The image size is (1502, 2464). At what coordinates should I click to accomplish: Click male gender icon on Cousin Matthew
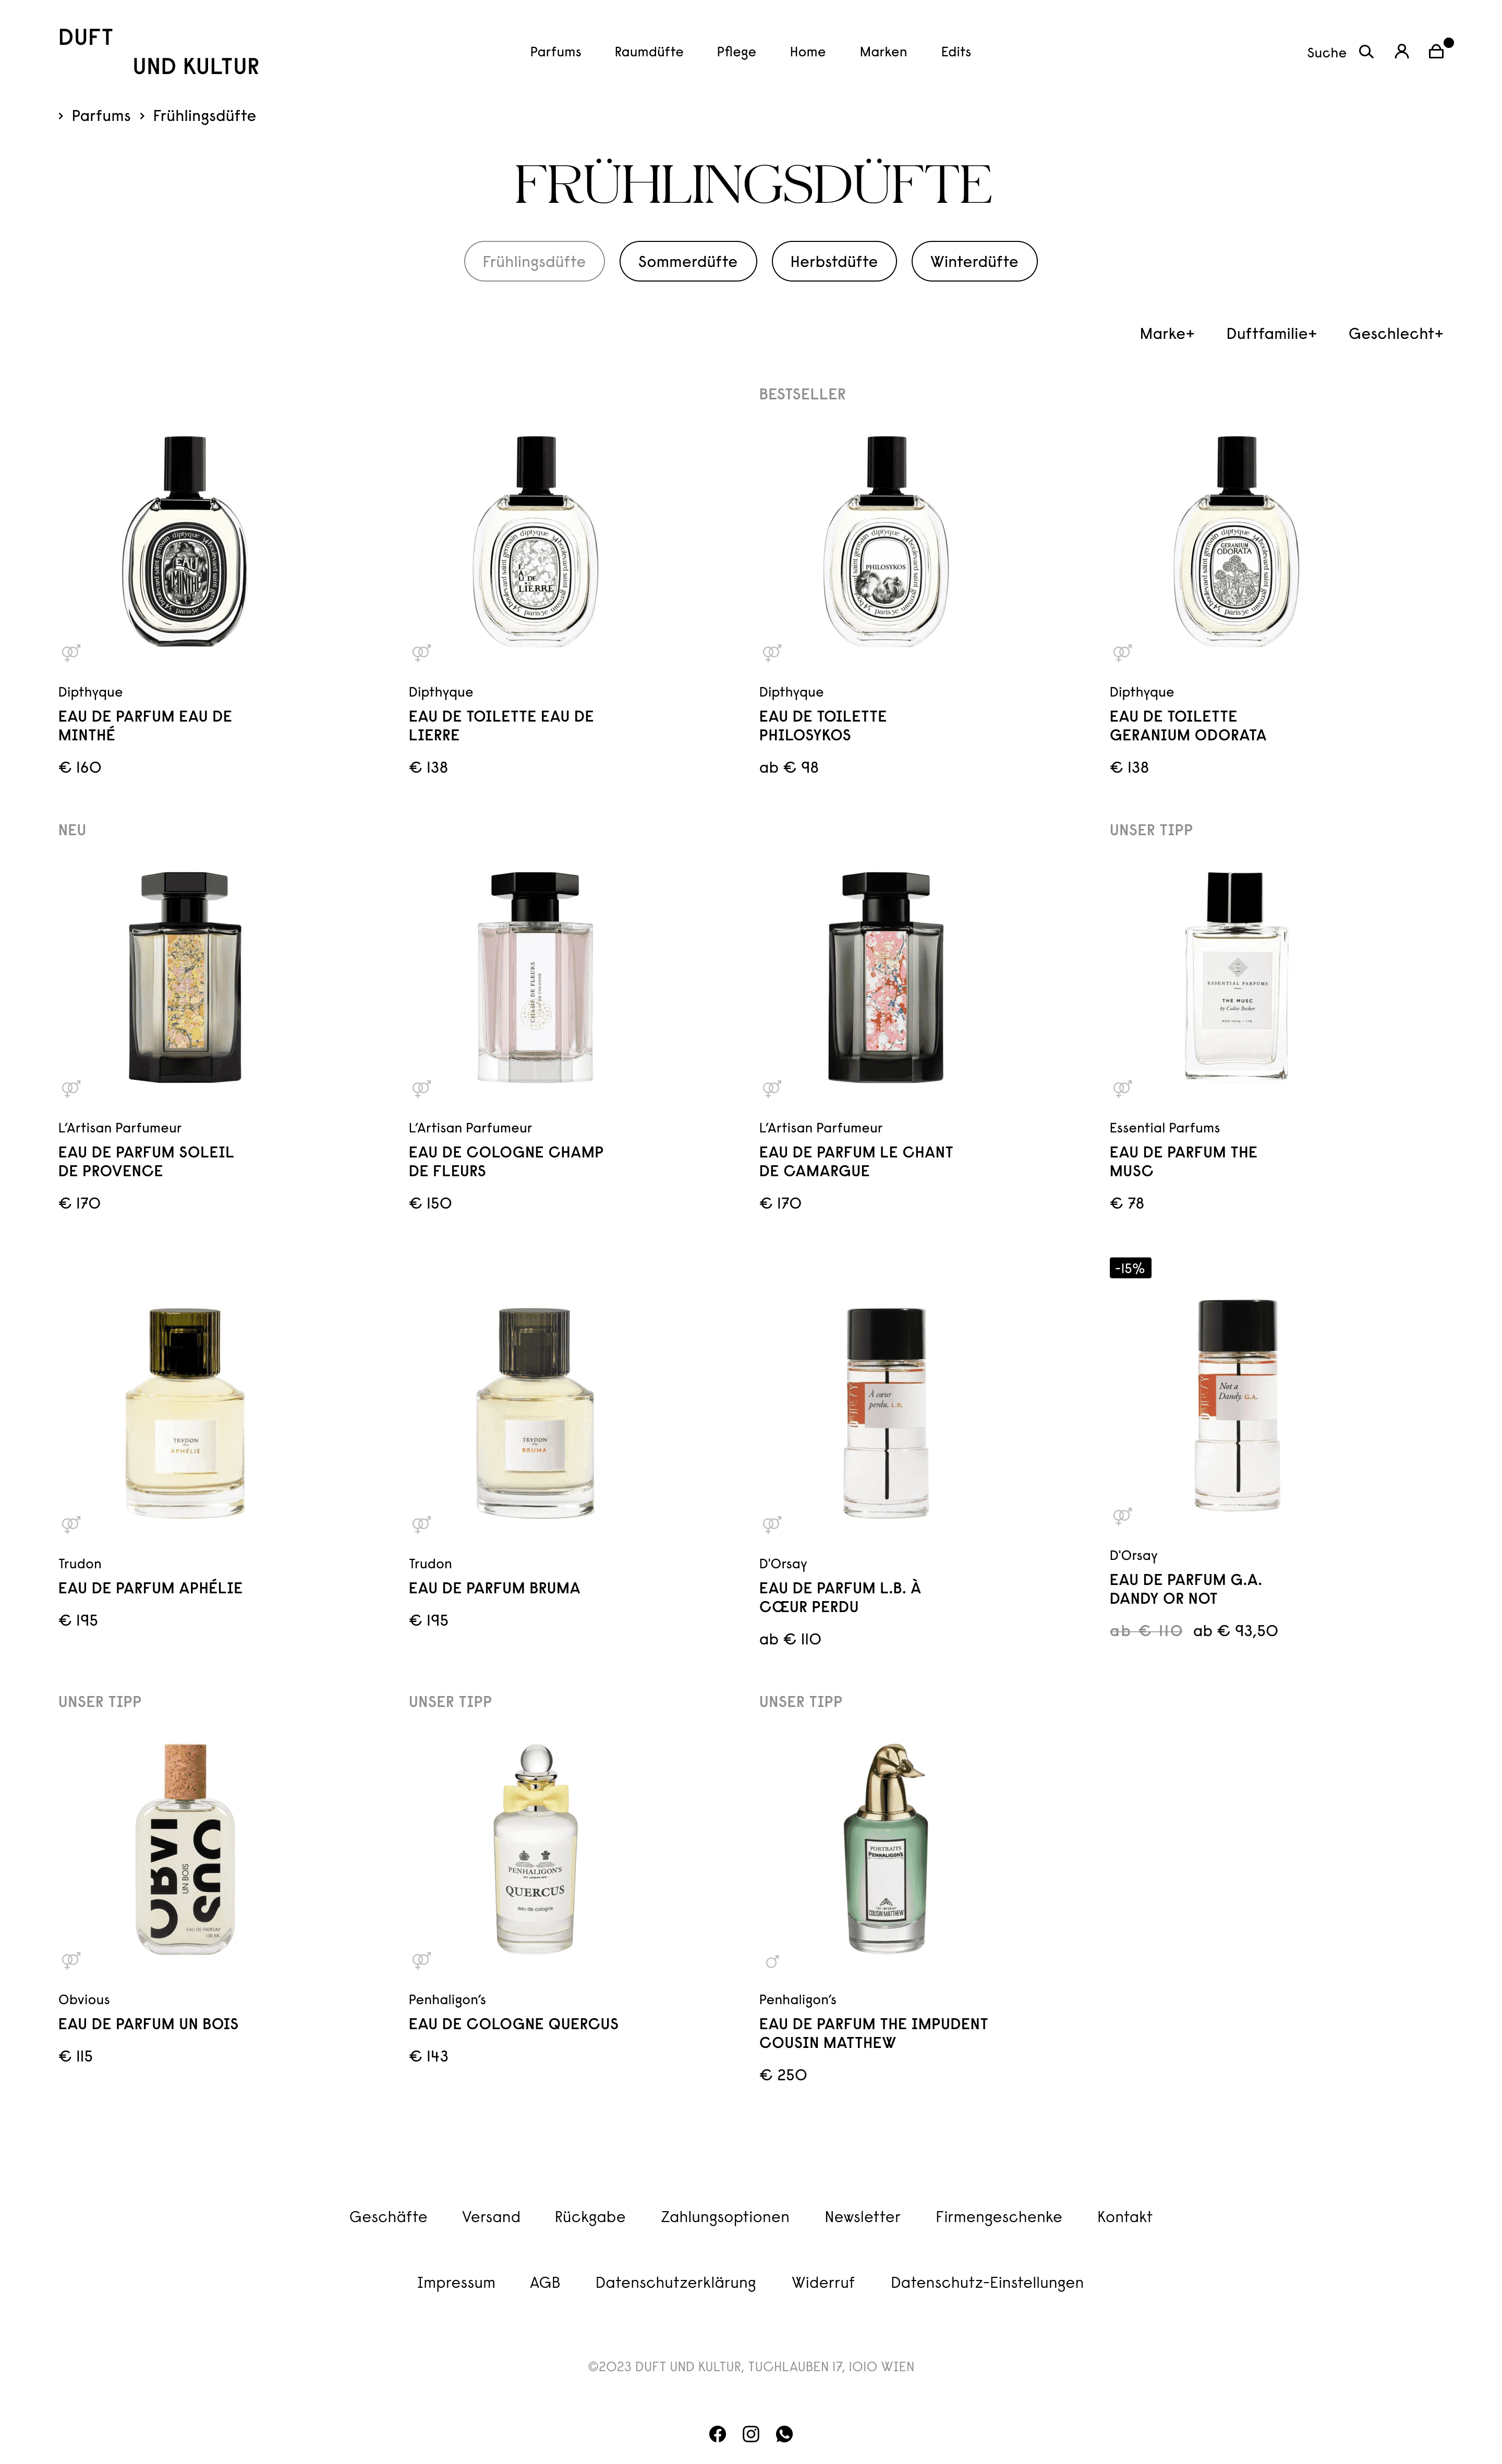coord(772,1961)
